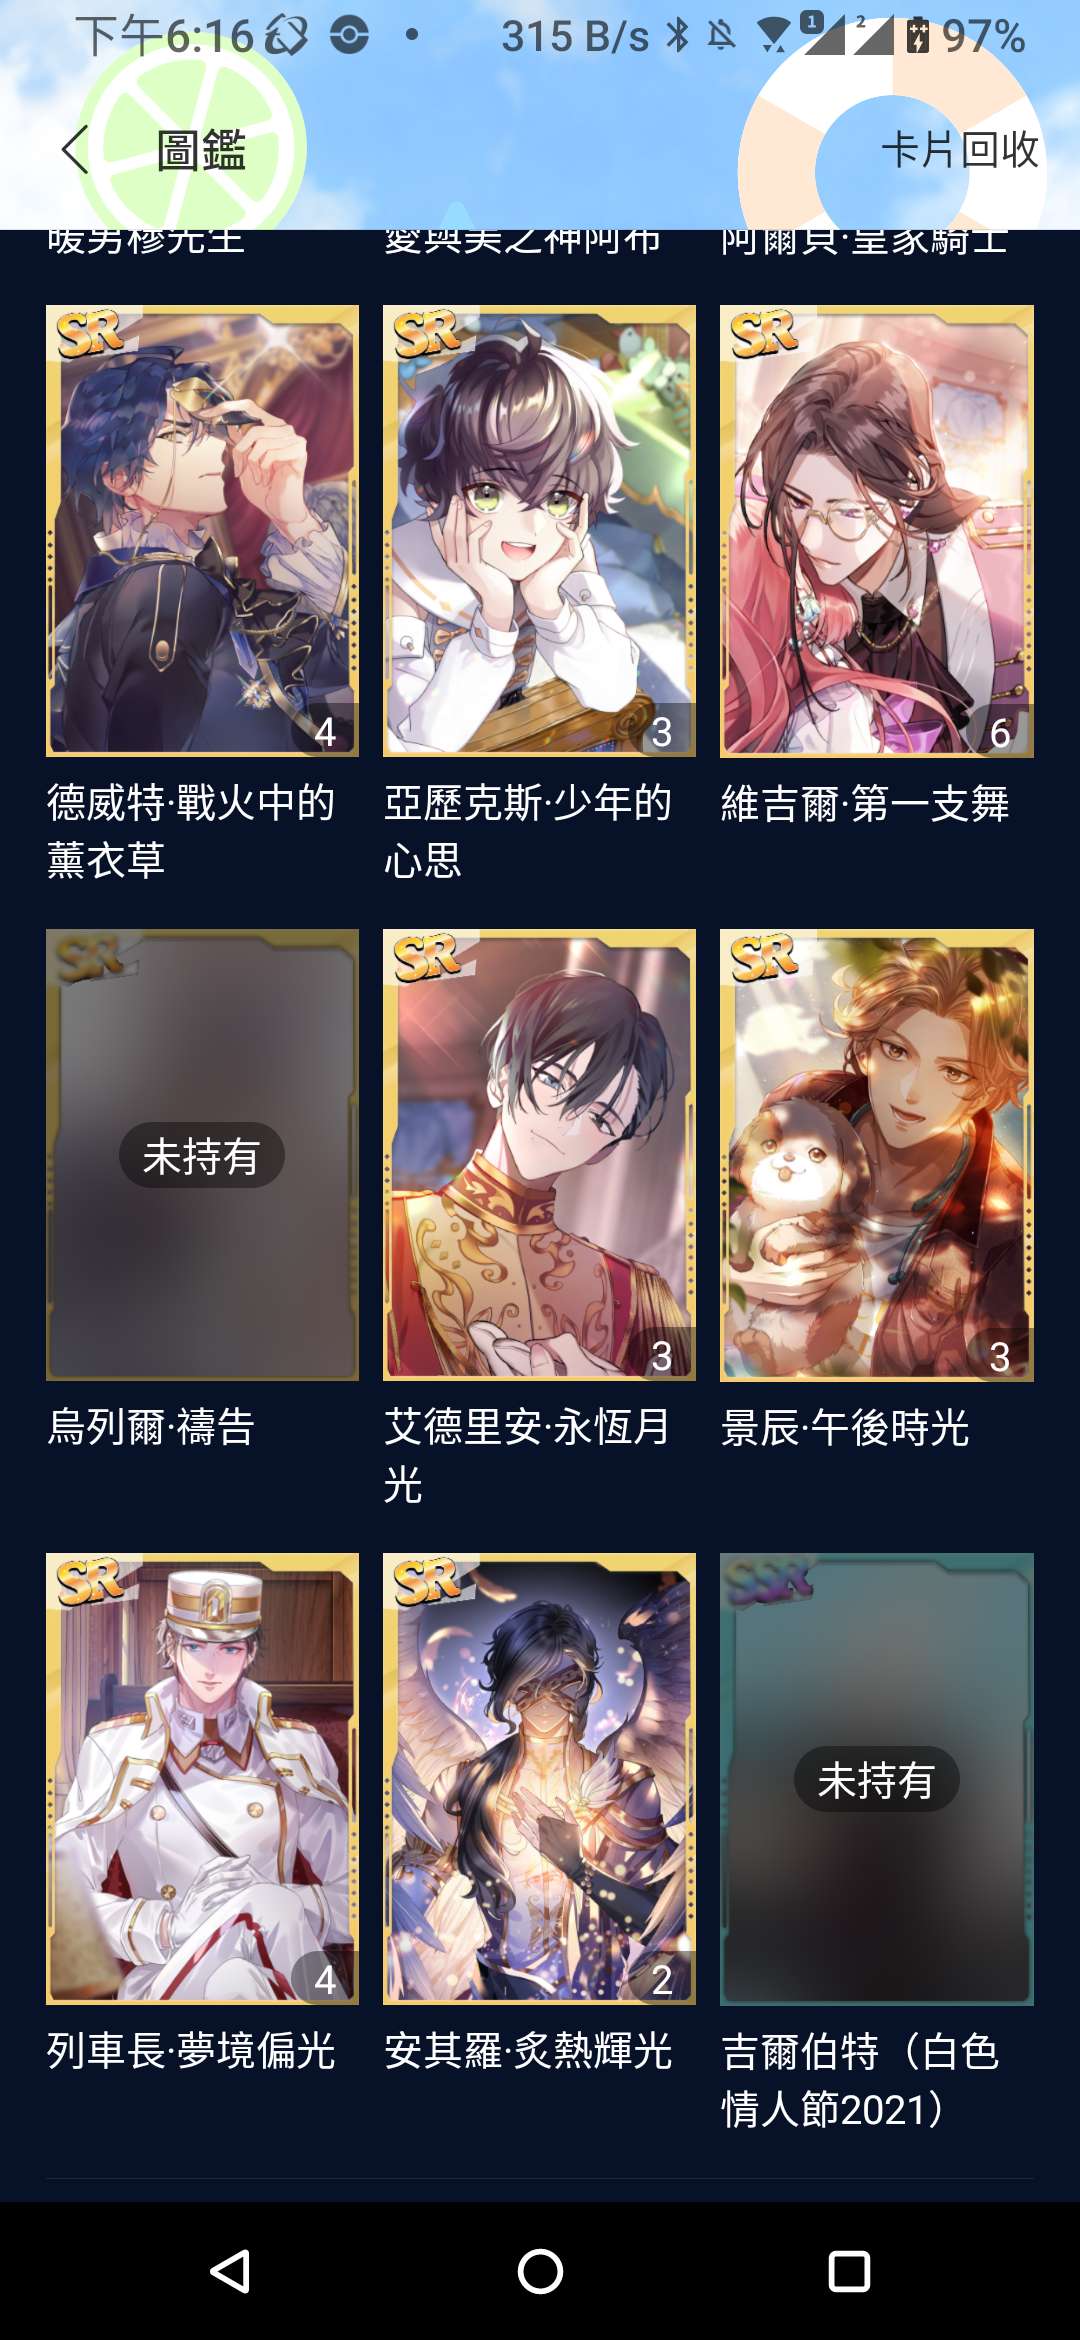
Task: Tap the 圖鑑 page title
Action: 201,150
